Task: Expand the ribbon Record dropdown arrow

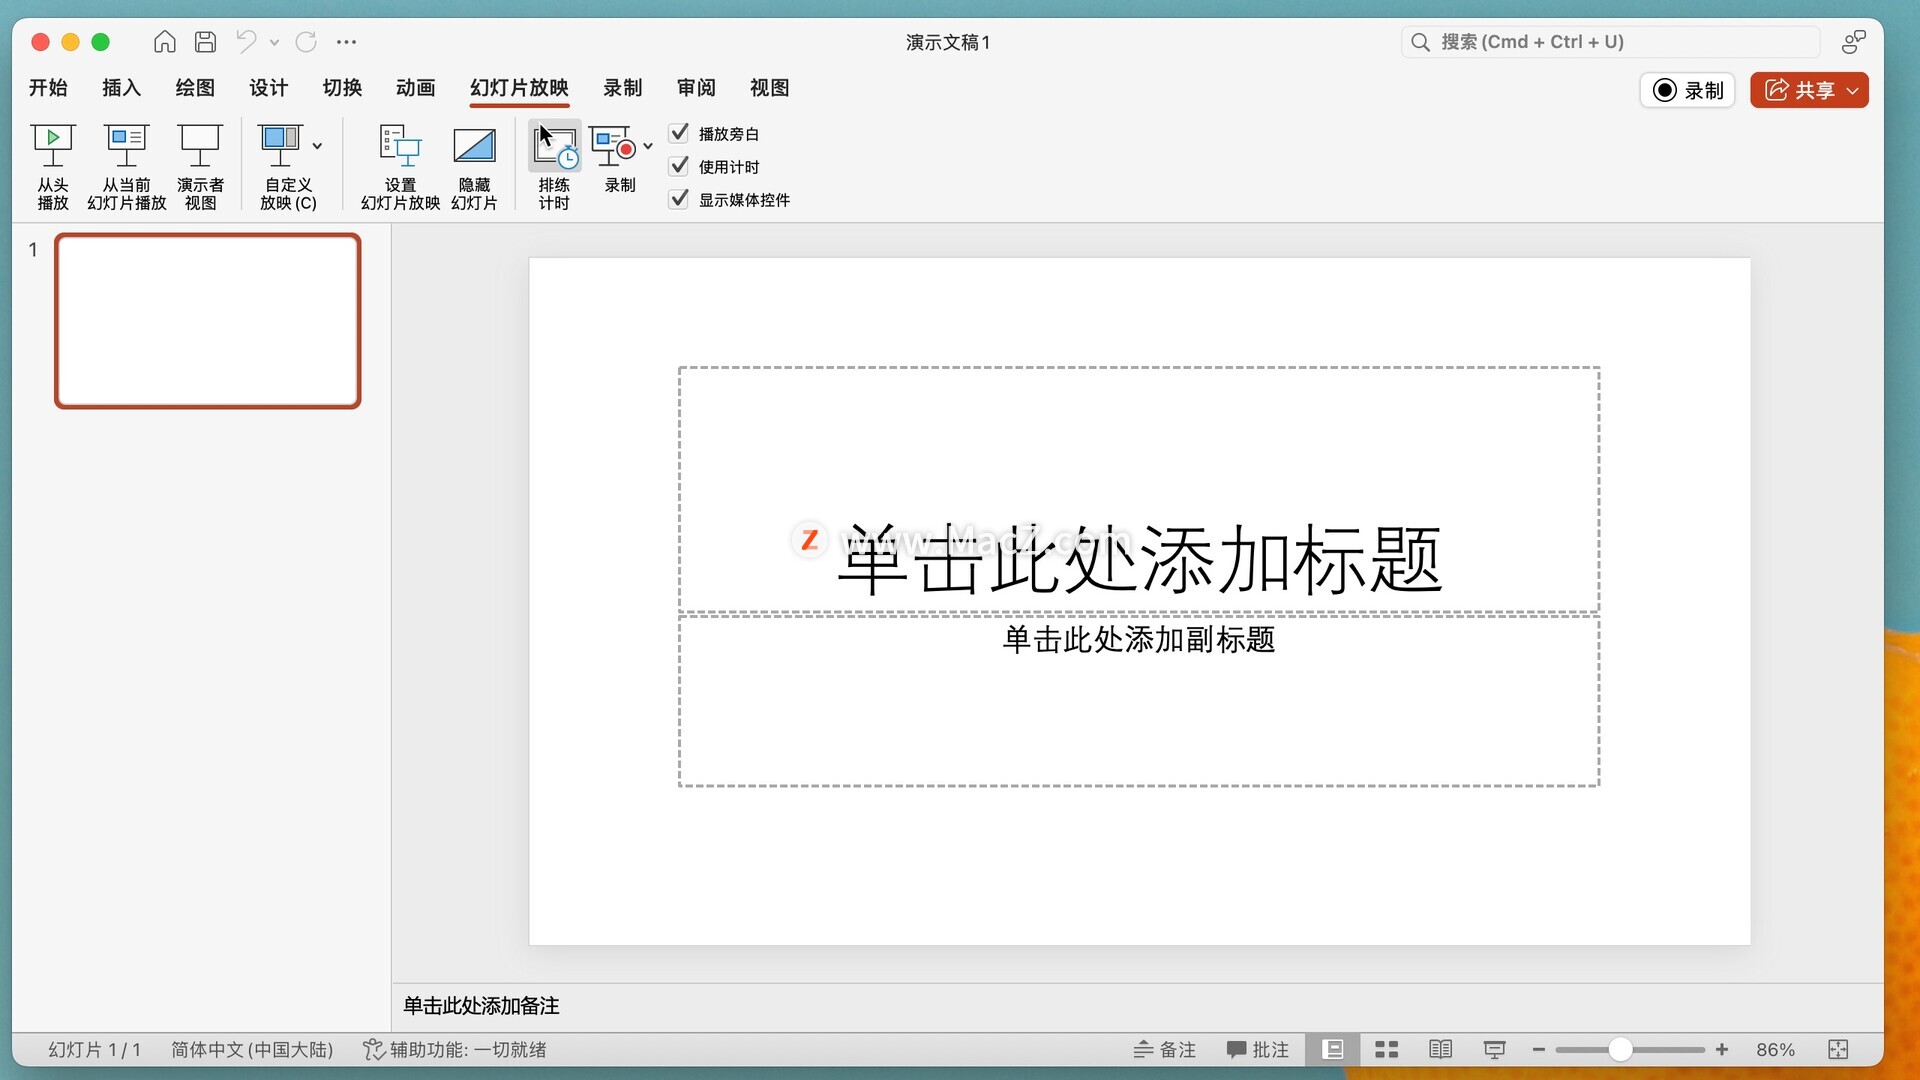Action: coord(648,146)
